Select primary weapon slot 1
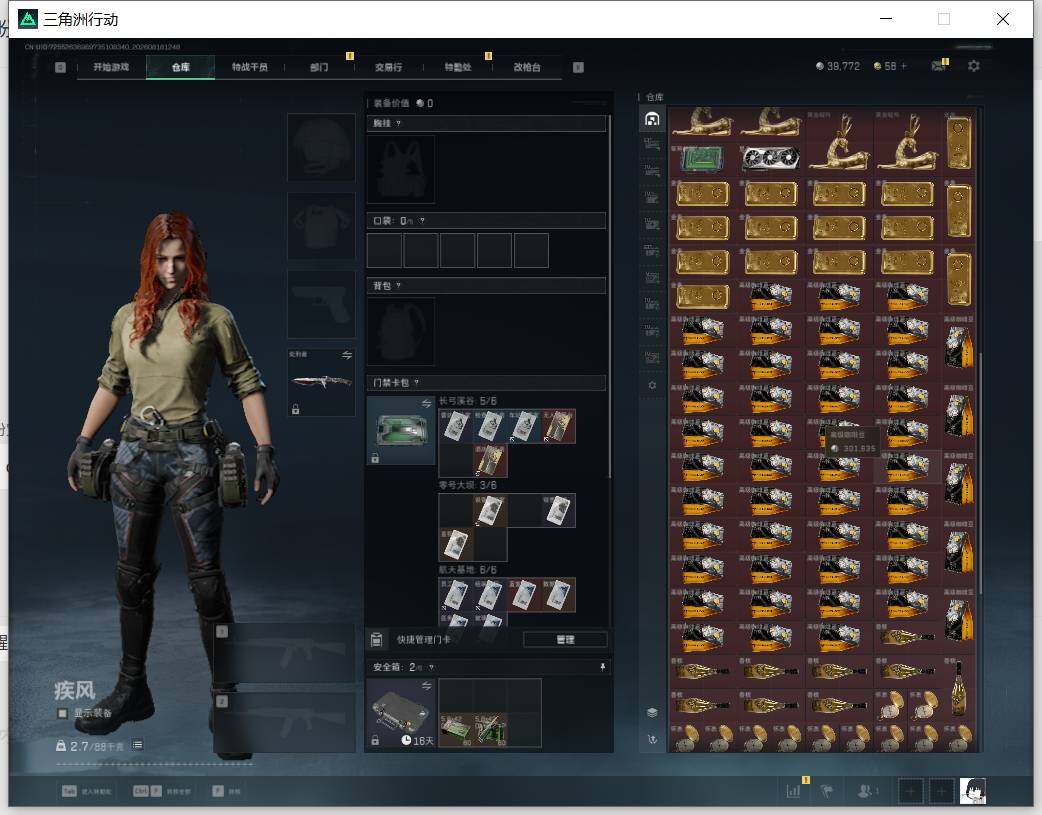 click(x=285, y=653)
